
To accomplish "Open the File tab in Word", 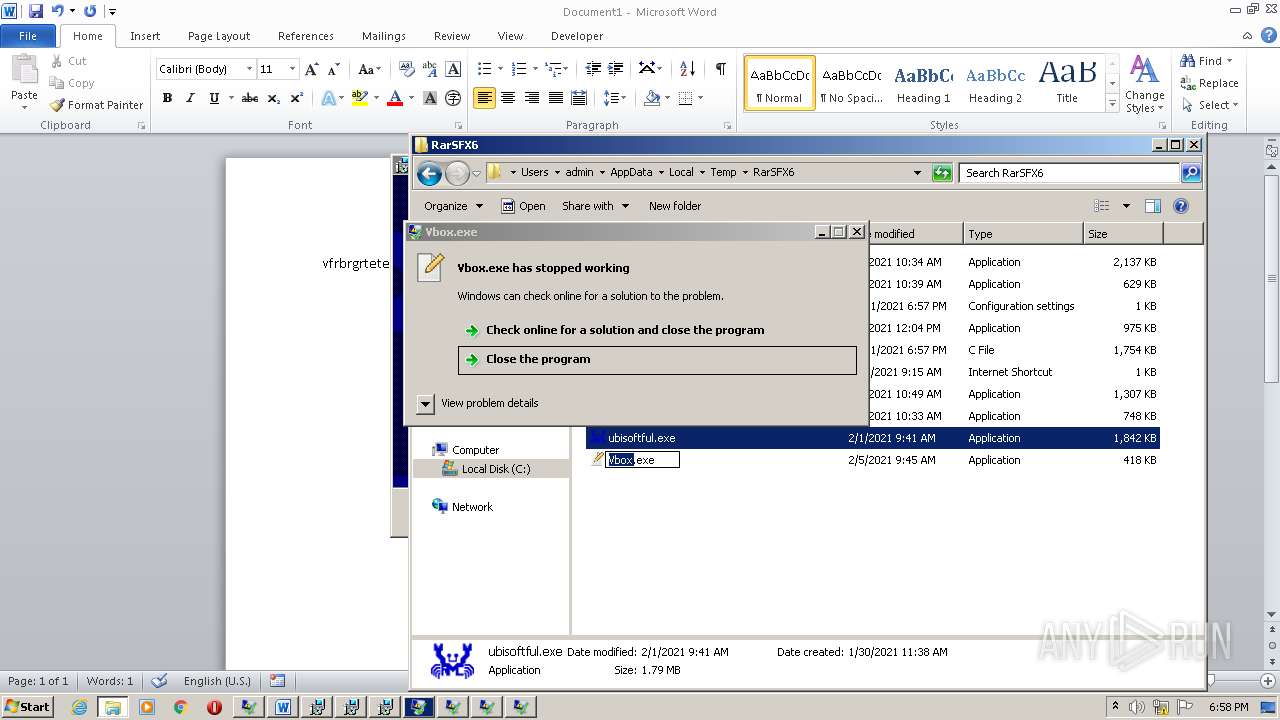I will 28,36.
